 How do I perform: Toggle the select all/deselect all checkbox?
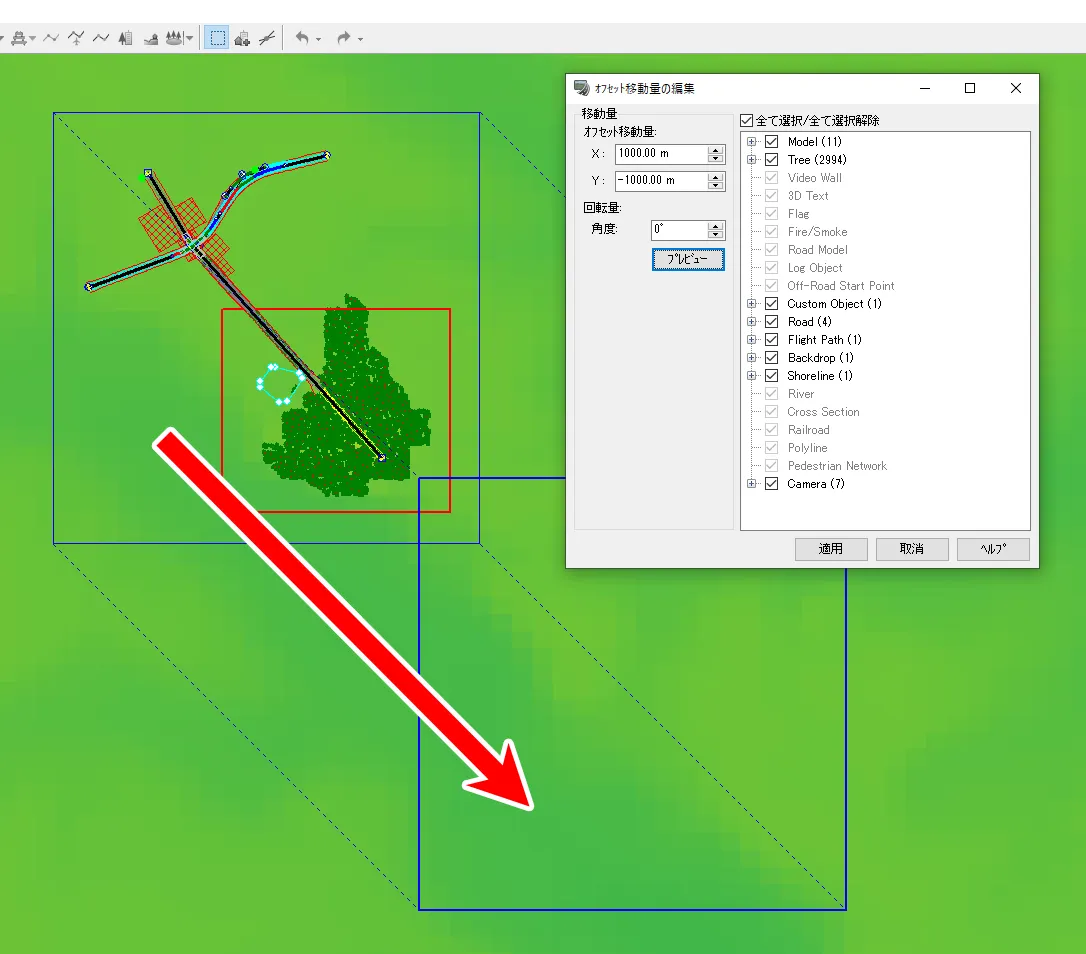[746, 121]
